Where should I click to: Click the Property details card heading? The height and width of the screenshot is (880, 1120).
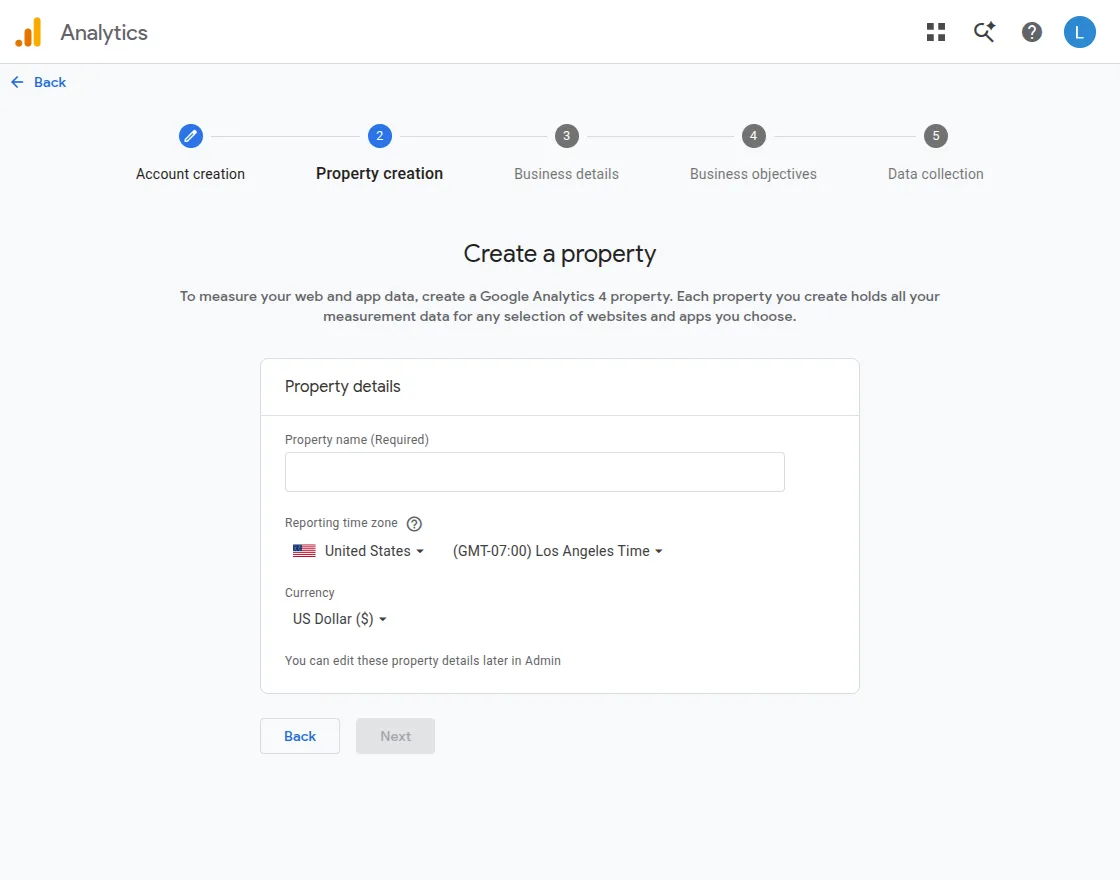[x=343, y=386]
